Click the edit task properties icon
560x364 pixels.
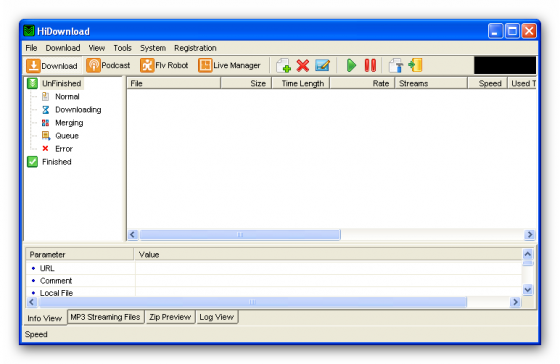(x=322, y=66)
